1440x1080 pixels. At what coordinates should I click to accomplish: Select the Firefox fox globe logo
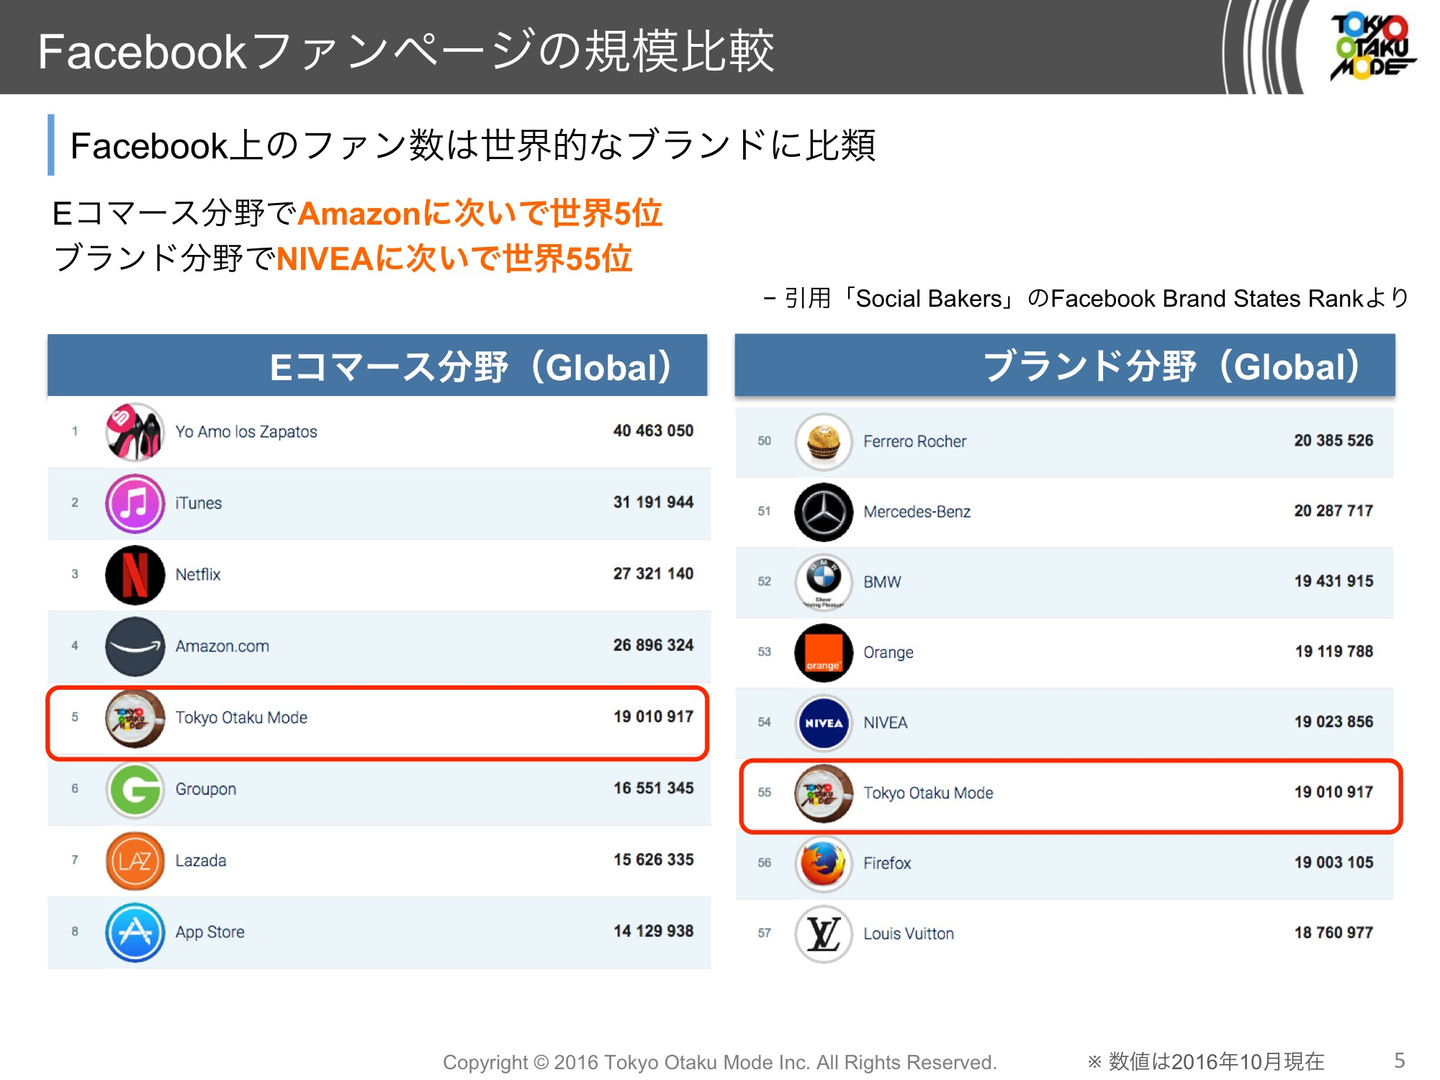823,863
